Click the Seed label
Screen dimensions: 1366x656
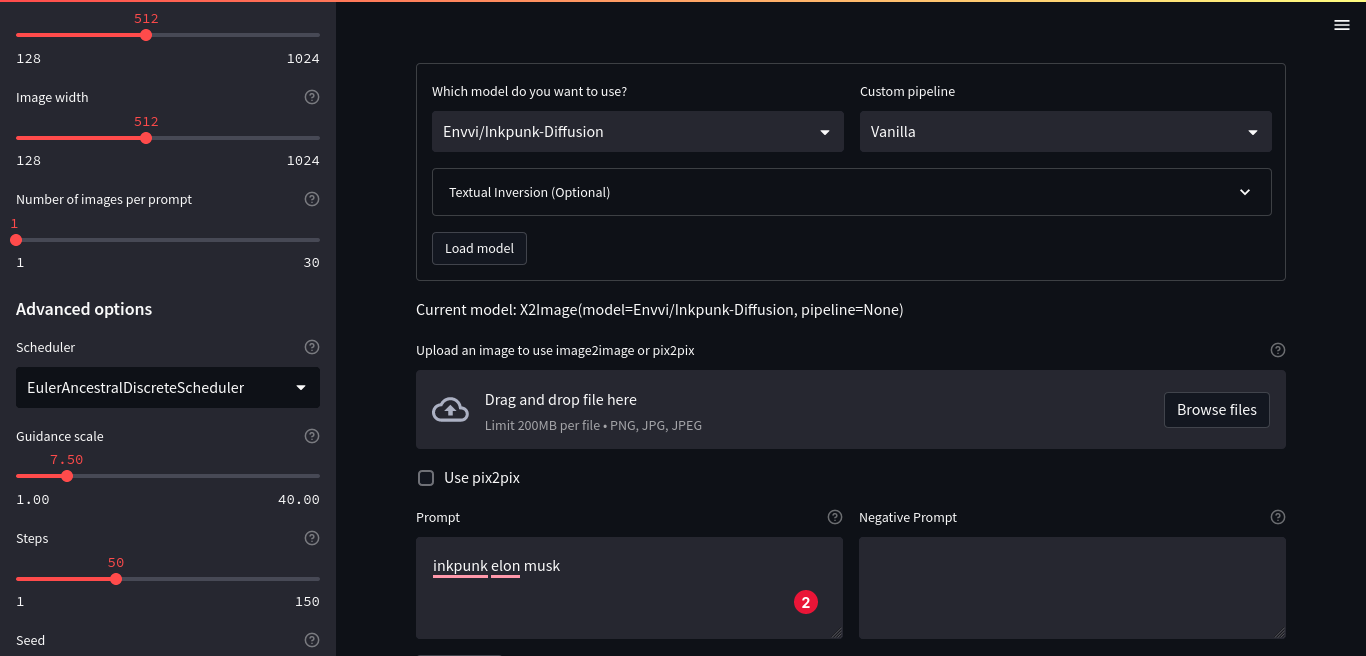tap(30, 641)
